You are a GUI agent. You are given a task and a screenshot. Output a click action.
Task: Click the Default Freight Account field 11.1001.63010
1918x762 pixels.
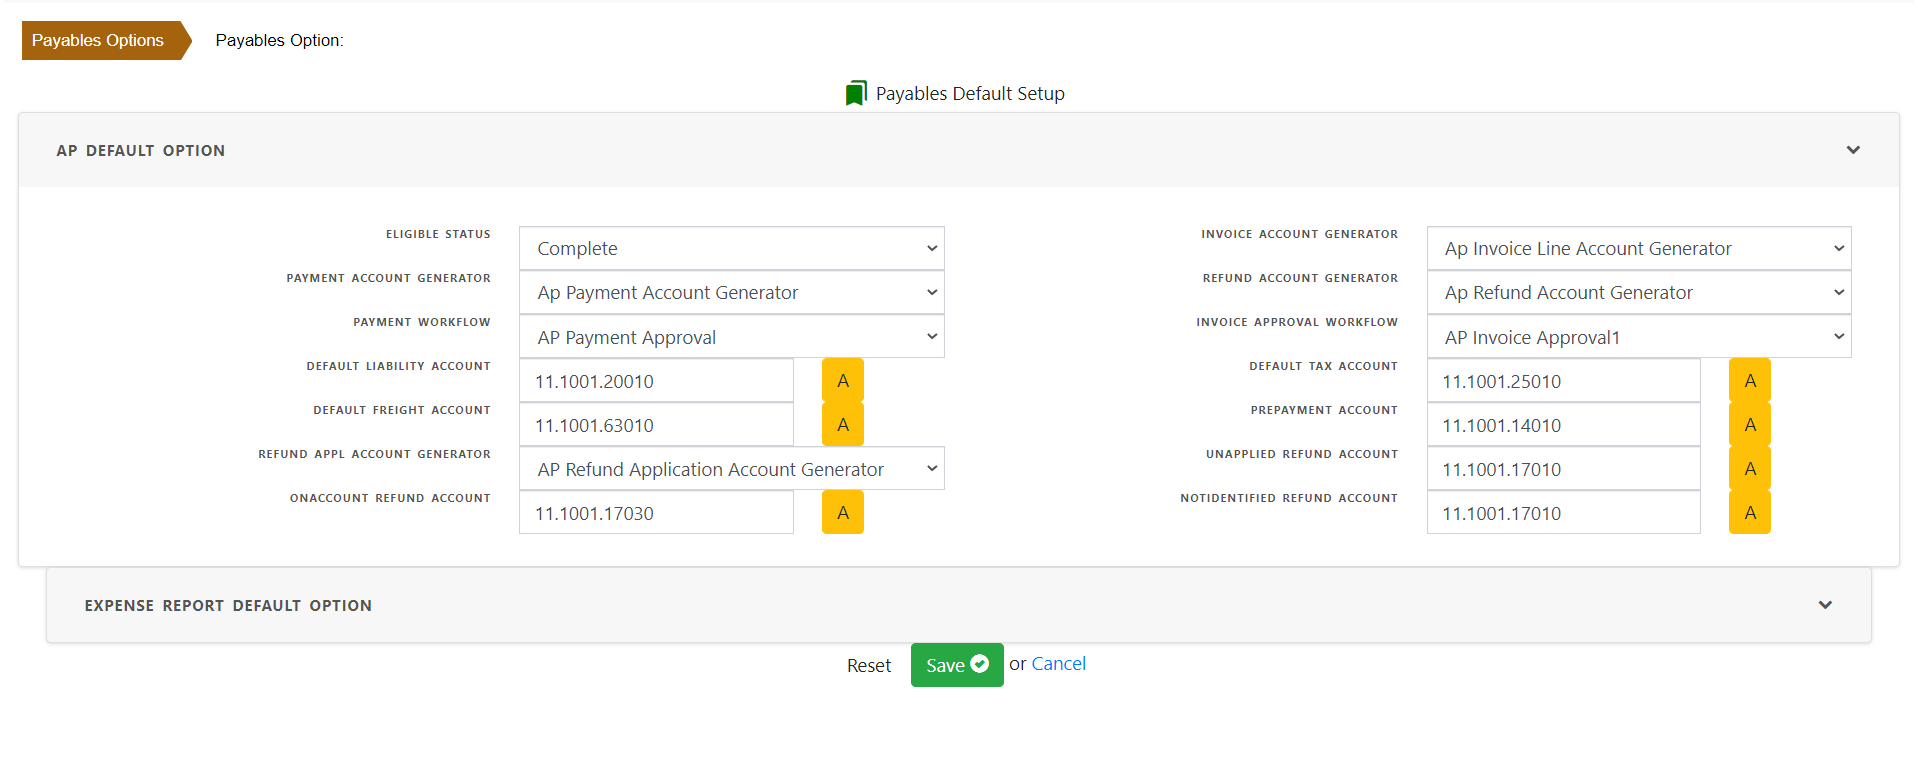pos(657,425)
